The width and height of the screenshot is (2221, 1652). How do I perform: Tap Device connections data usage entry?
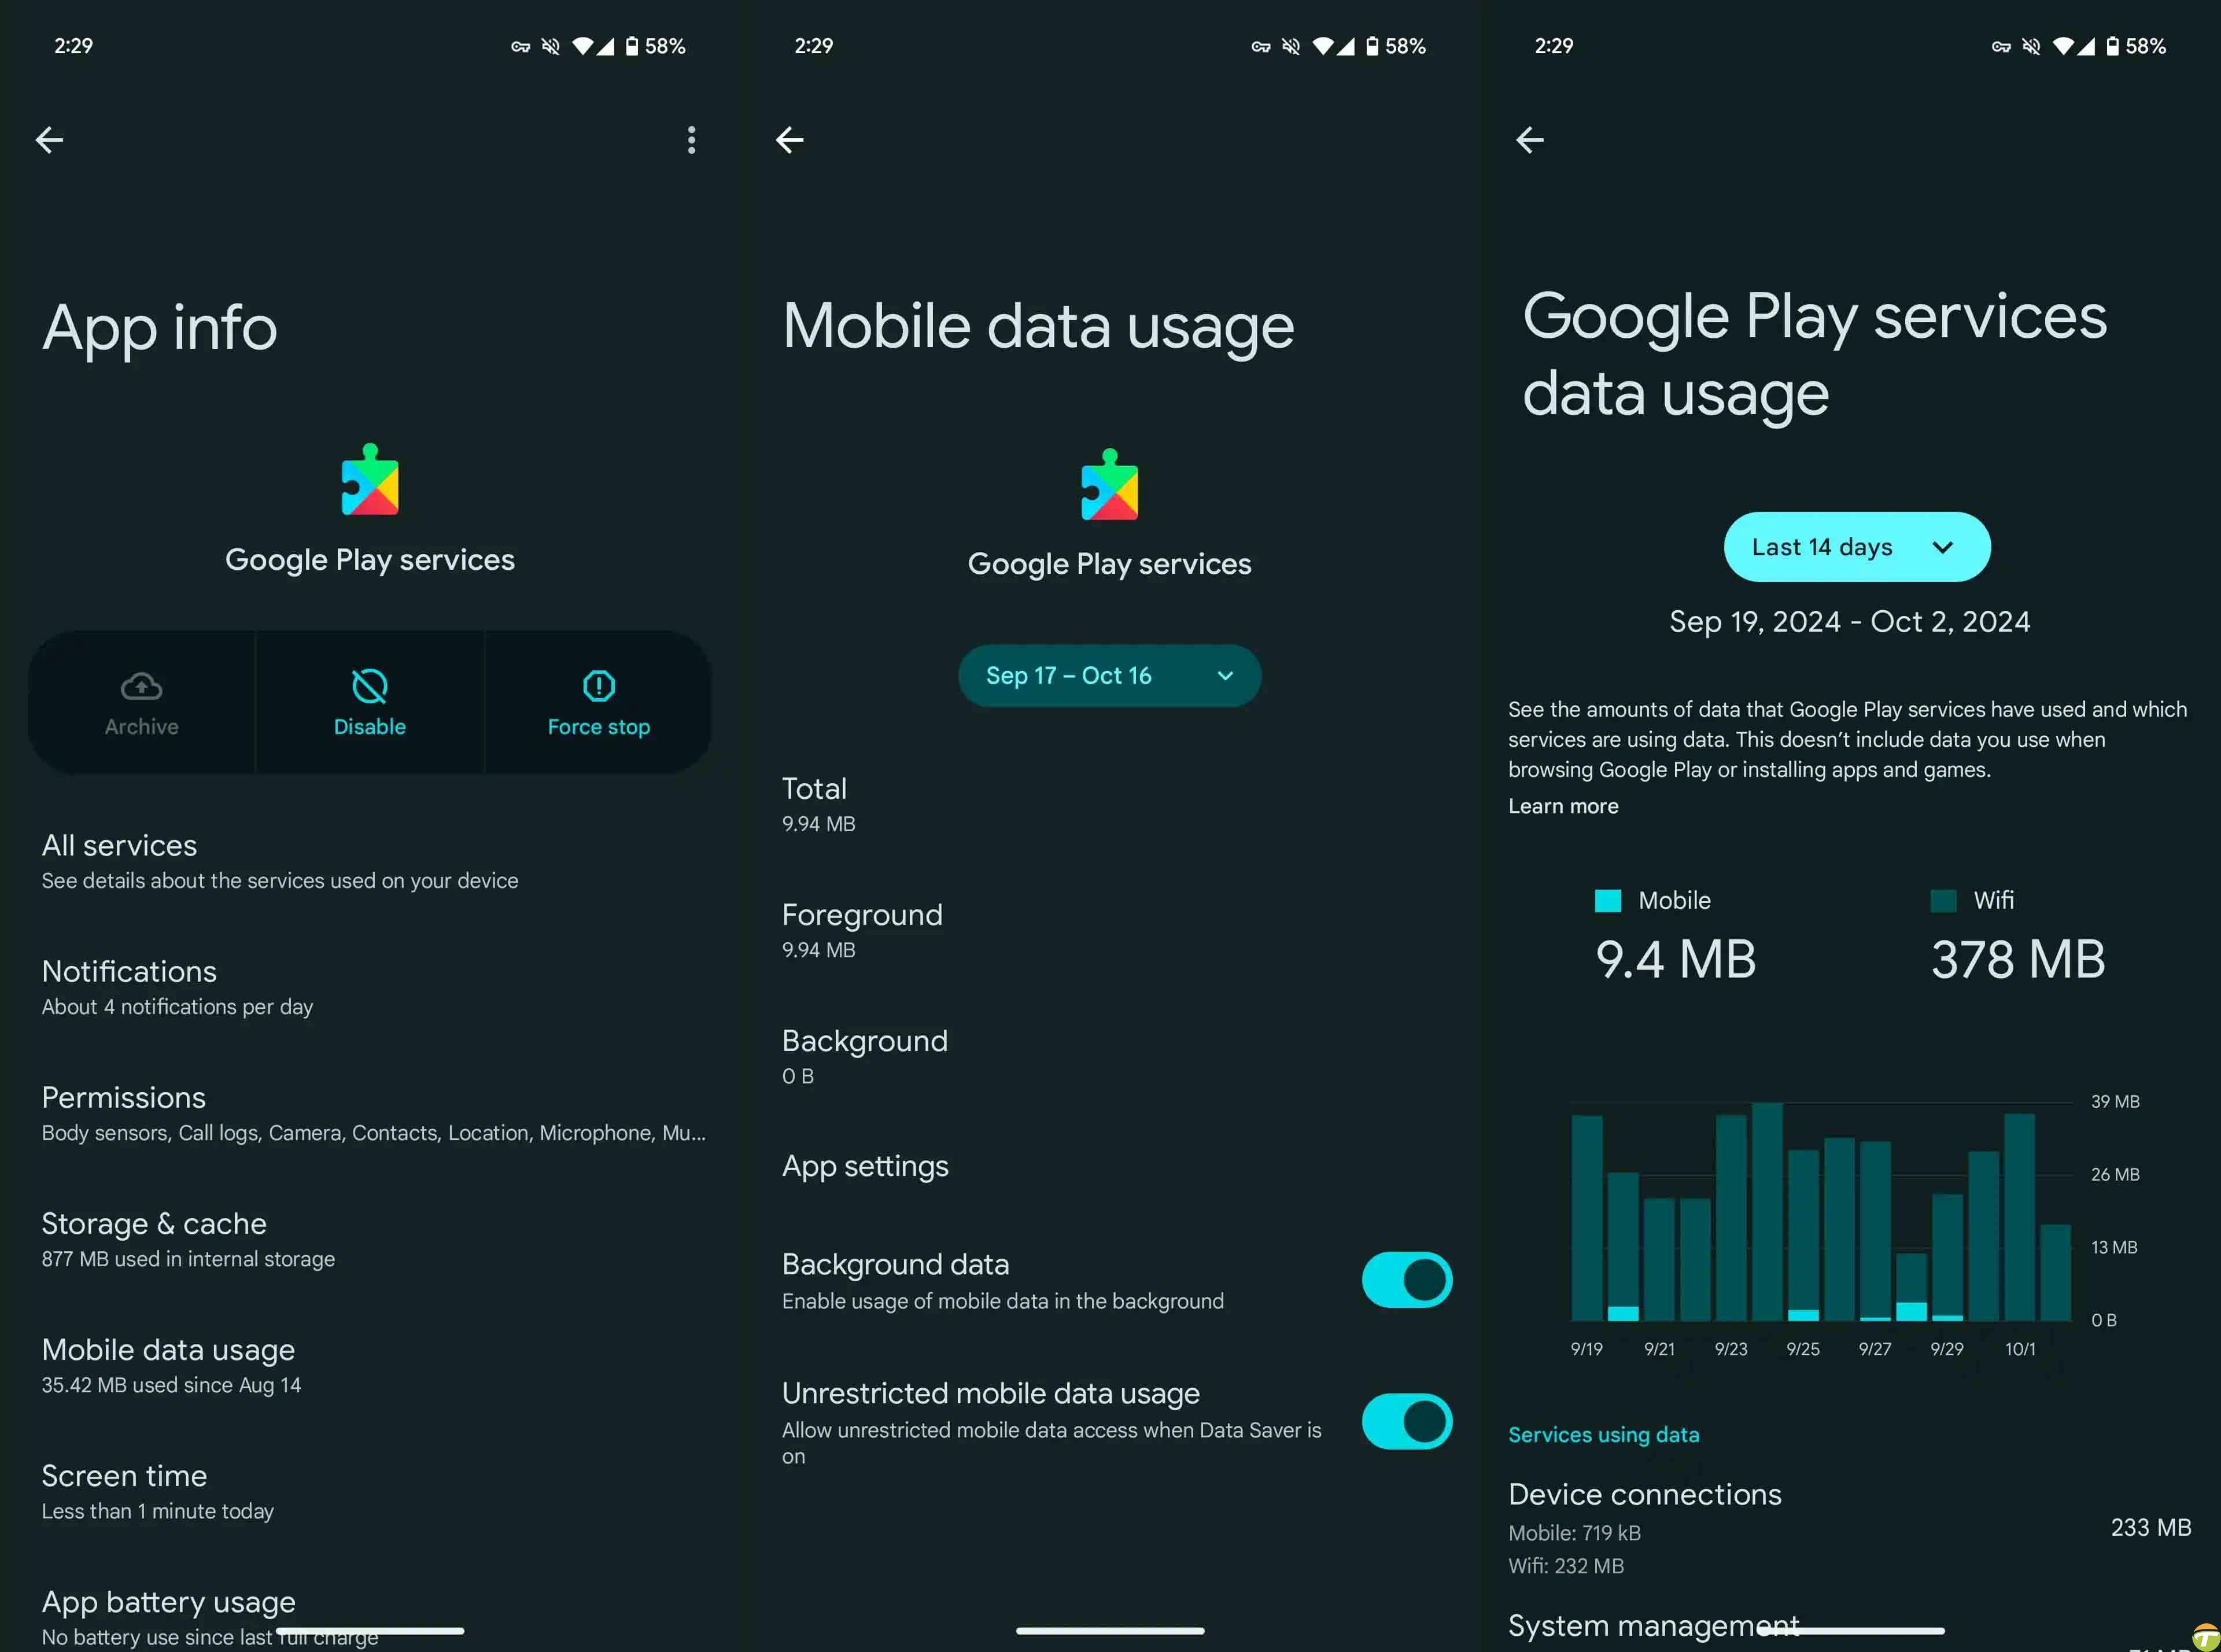pos(1848,1527)
